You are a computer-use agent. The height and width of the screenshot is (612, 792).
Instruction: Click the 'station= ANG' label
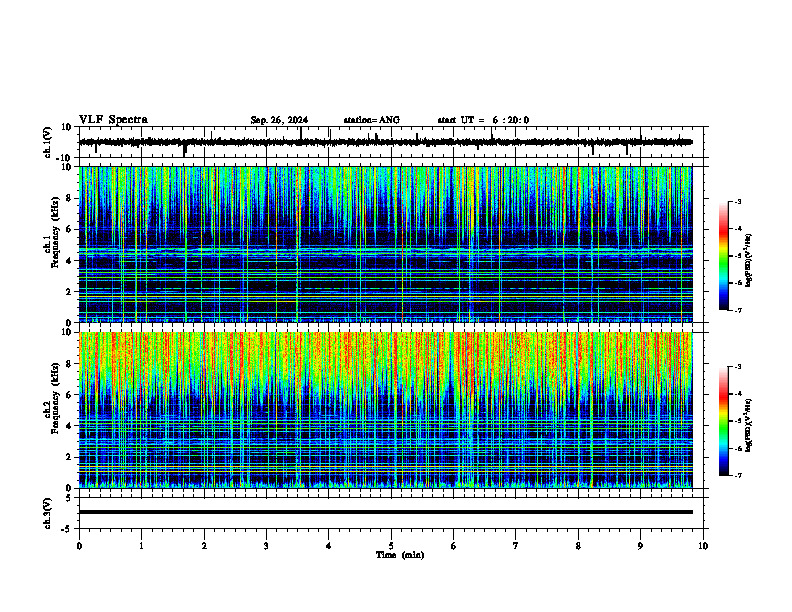click(372, 120)
